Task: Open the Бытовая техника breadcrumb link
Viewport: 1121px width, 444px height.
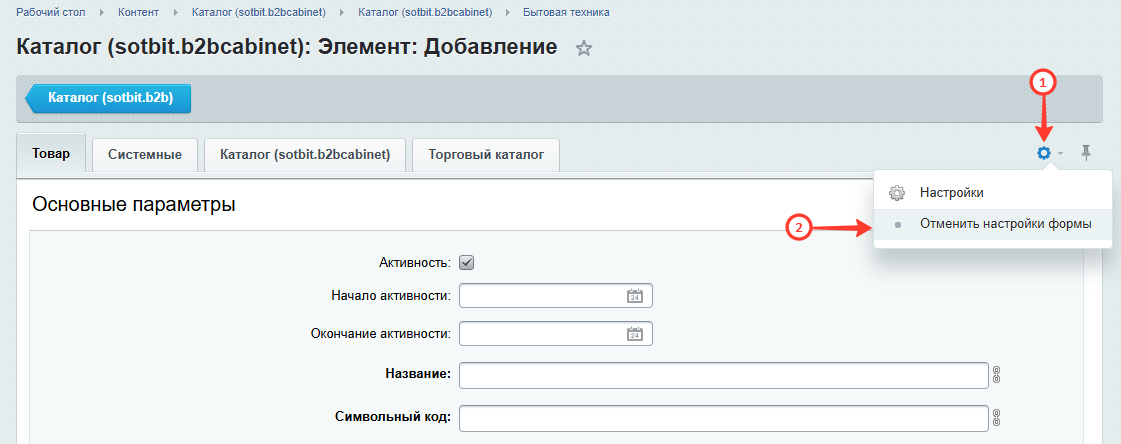Action: [566, 13]
